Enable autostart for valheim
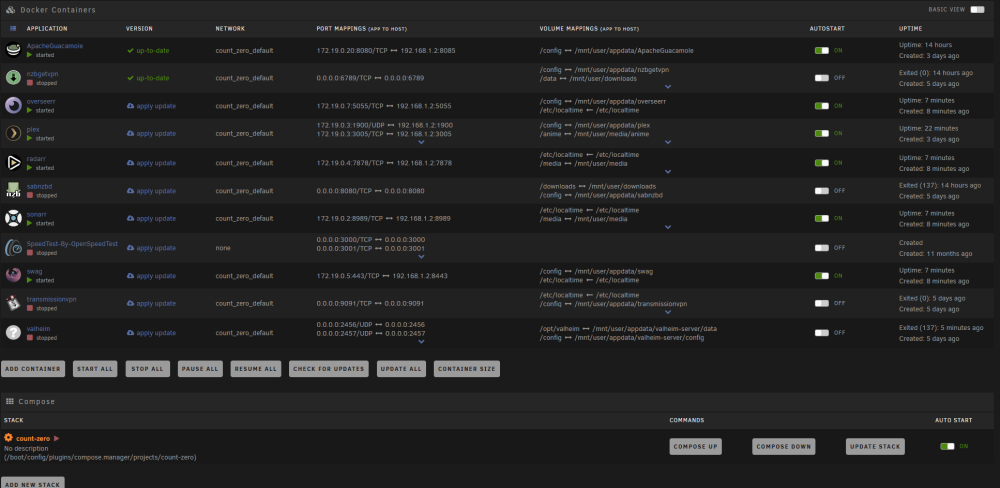Image resolution: width=1000 pixels, height=488 pixels. point(821,333)
